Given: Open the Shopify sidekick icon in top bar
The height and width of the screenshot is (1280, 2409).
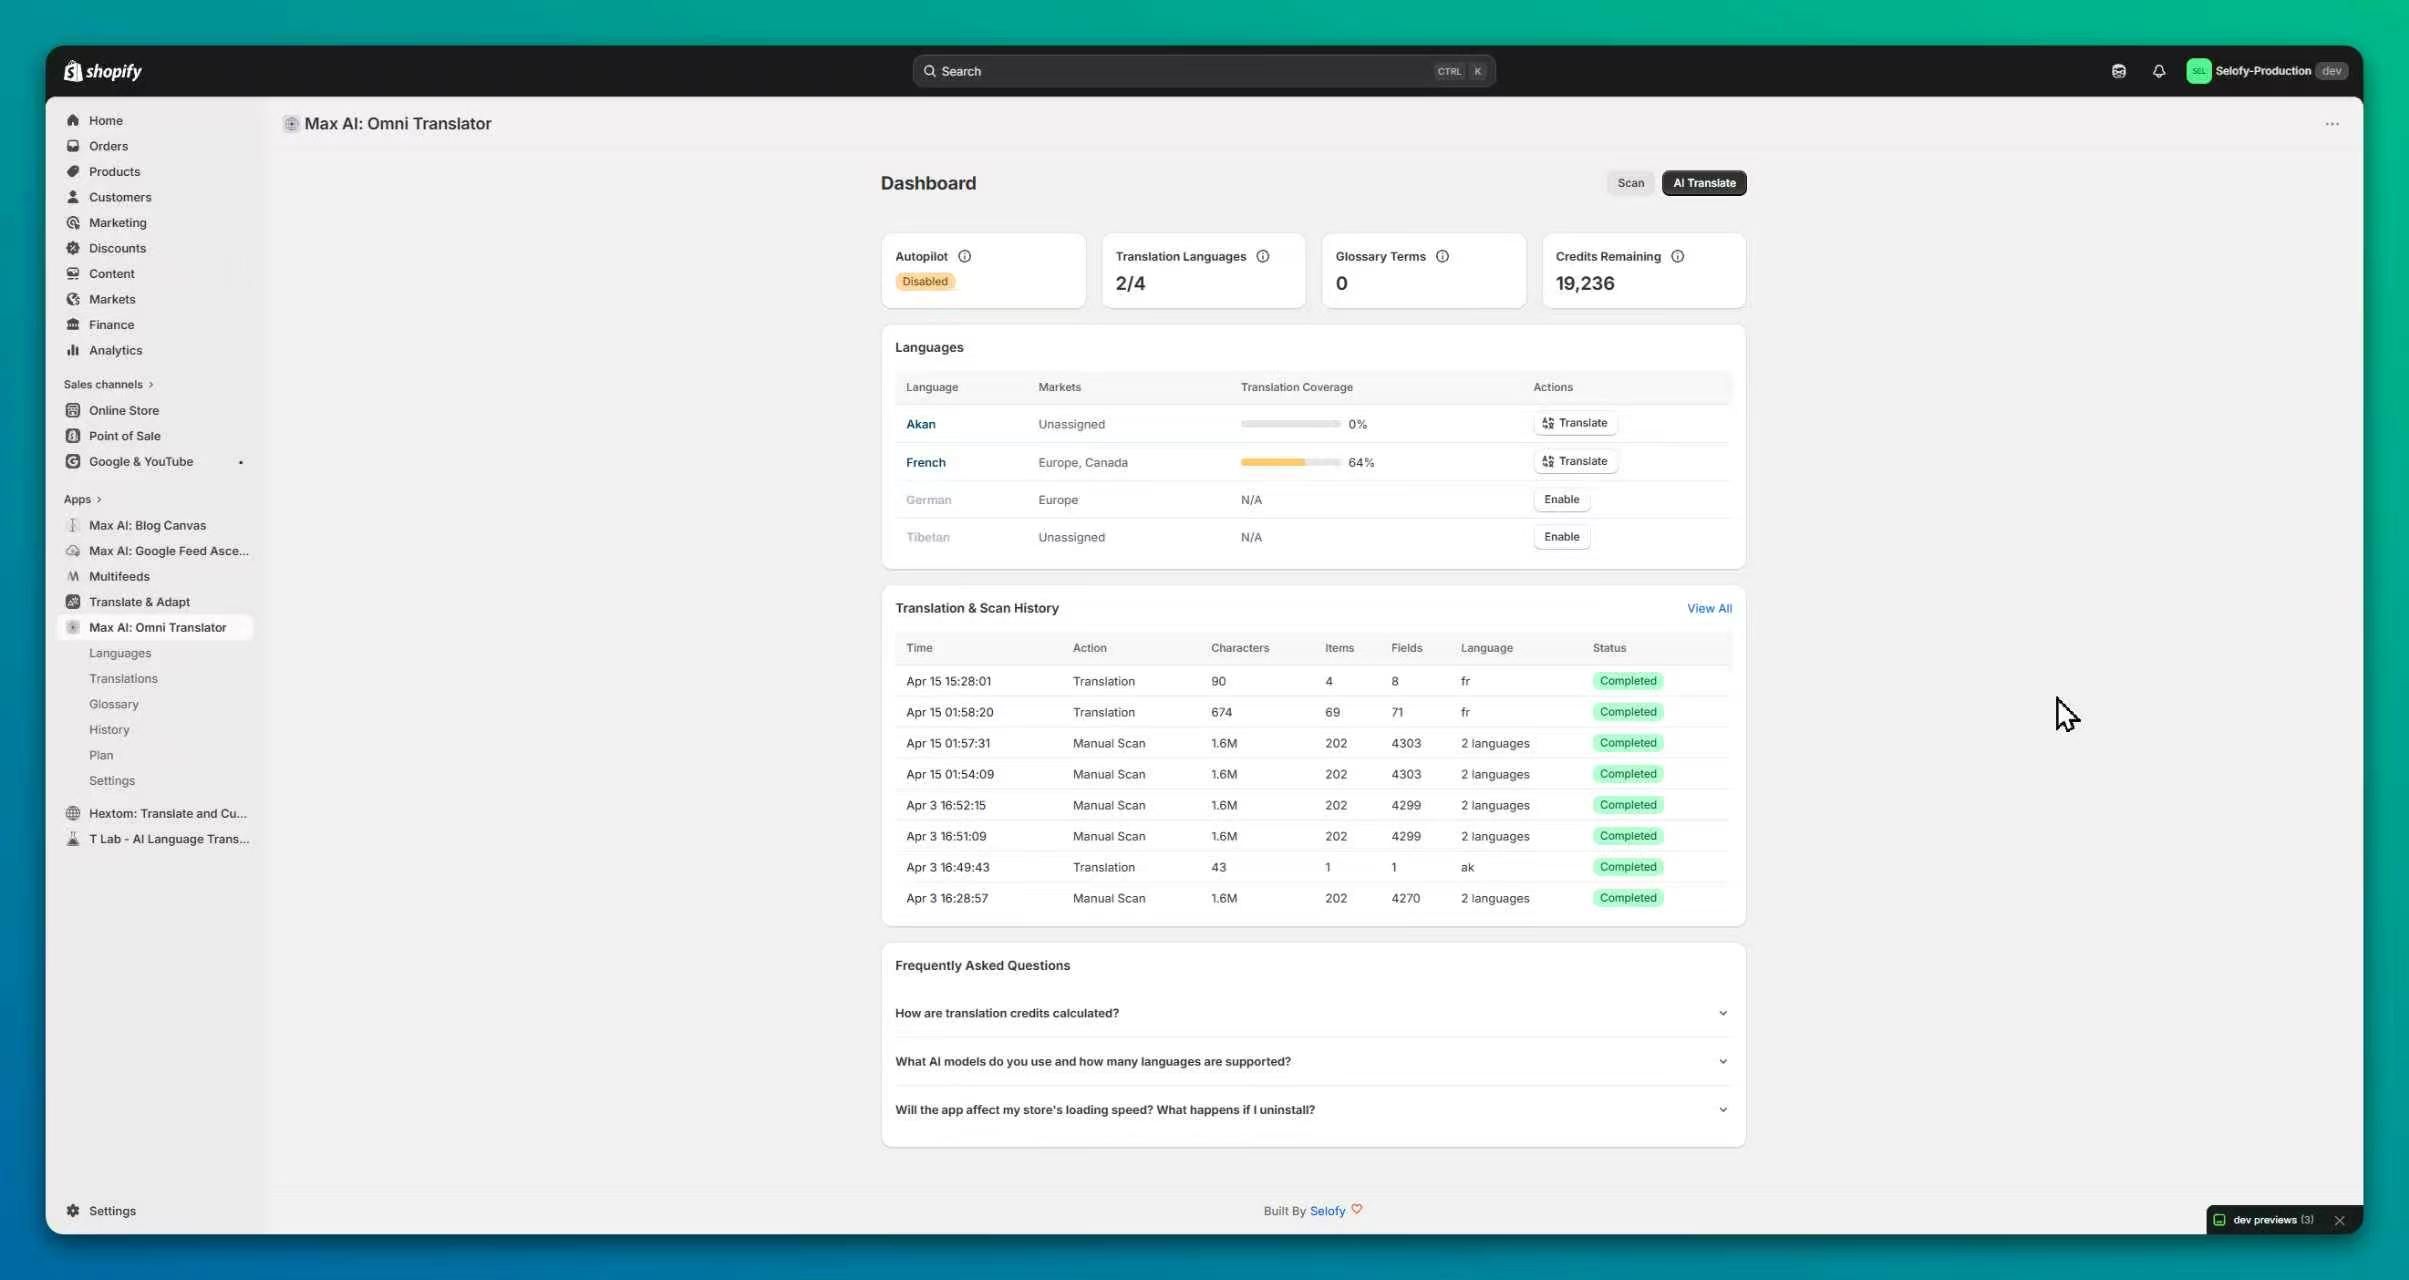Looking at the screenshot, I should (2118, 71).
